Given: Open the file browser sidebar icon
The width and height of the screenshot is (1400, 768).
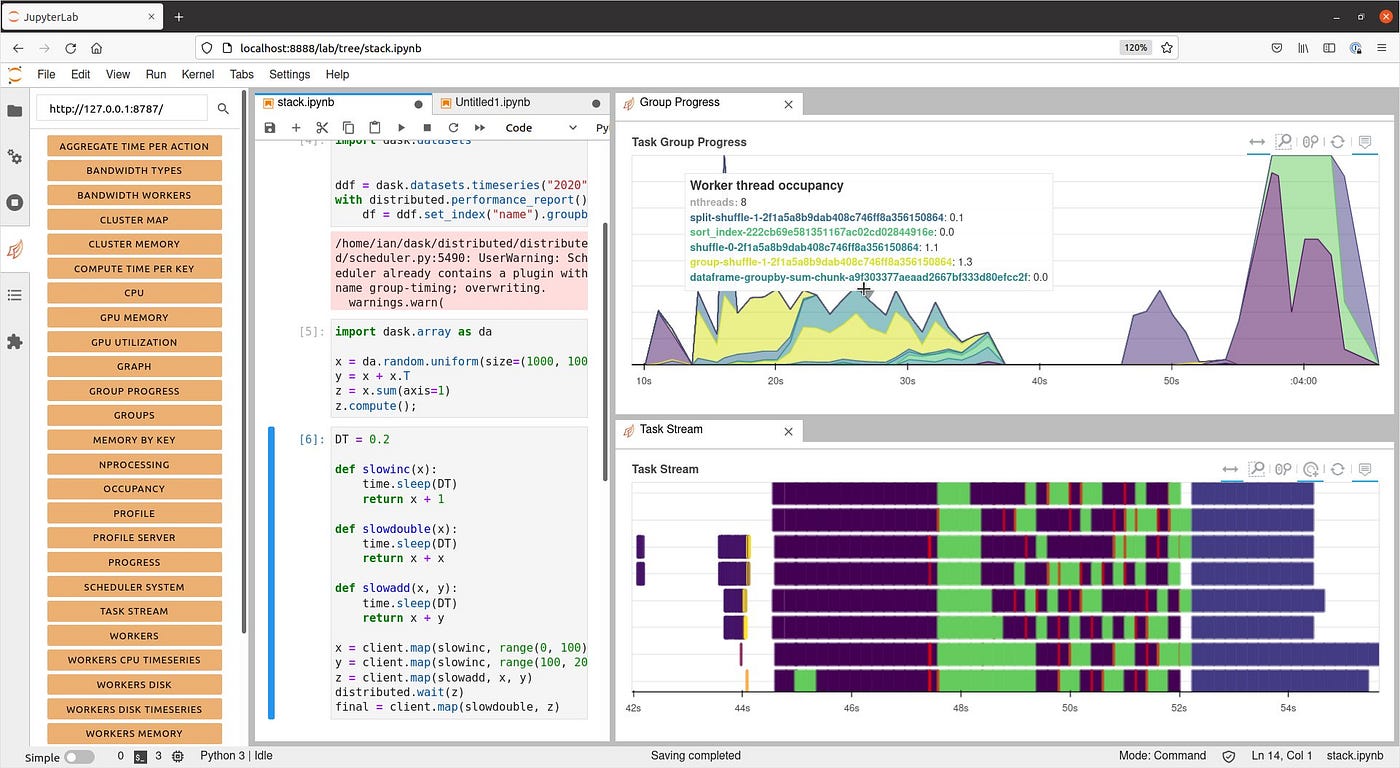Looking at the screenshot, I should click(14, 111).
